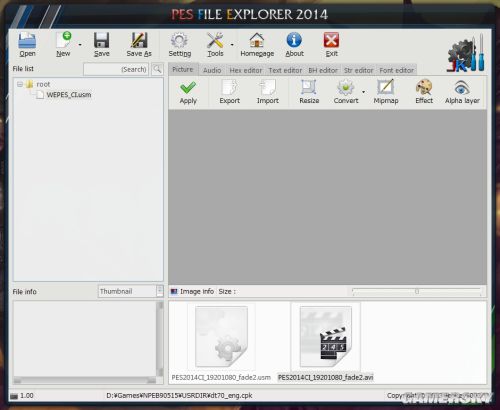Select the Resize image tool
This screenshot has height=410, width=500.
coord(309,88)
